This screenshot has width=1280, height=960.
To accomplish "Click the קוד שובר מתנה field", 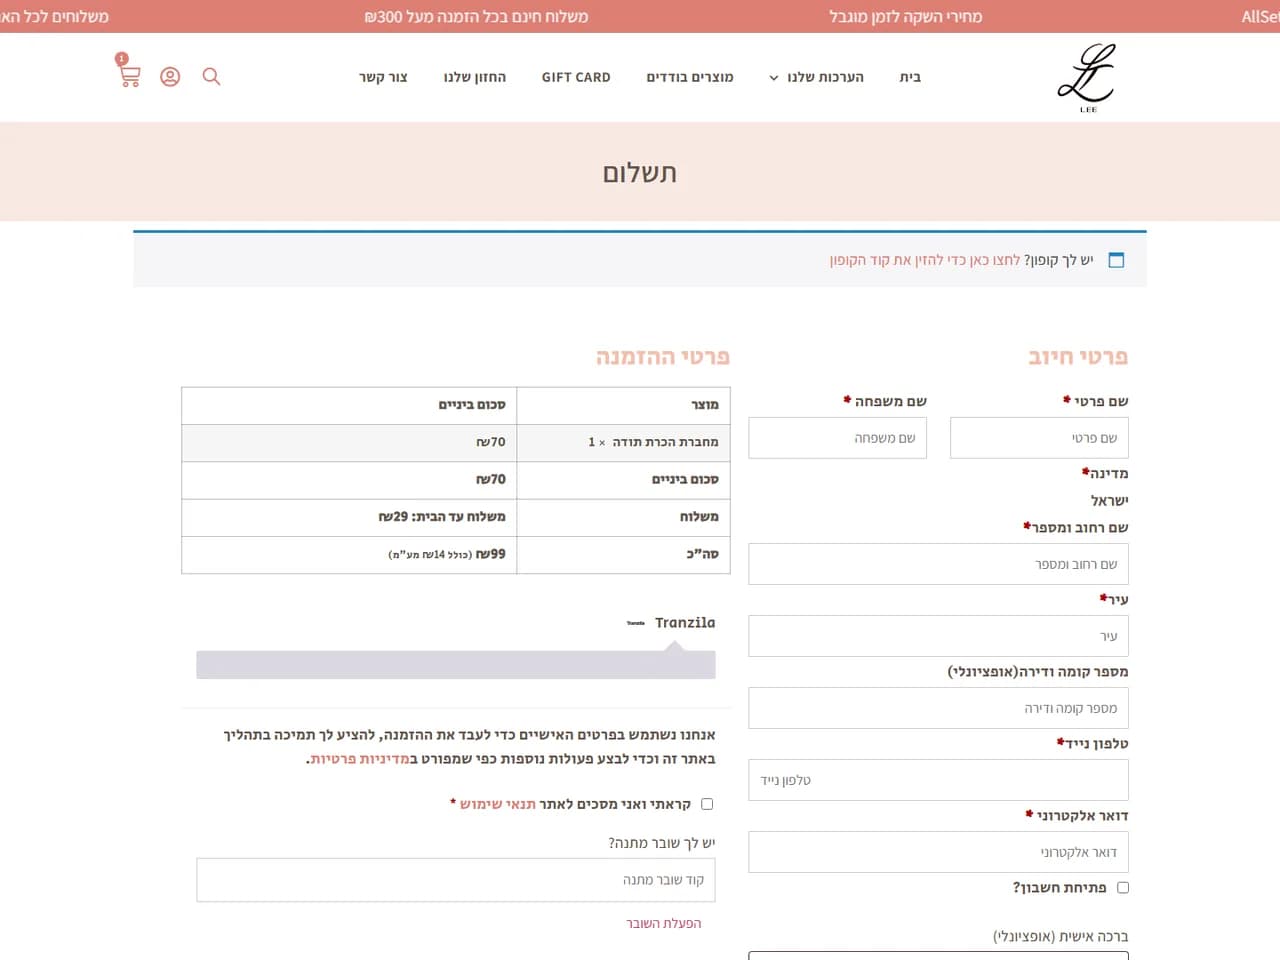I will pyautogui.click(x=456, y=880).
